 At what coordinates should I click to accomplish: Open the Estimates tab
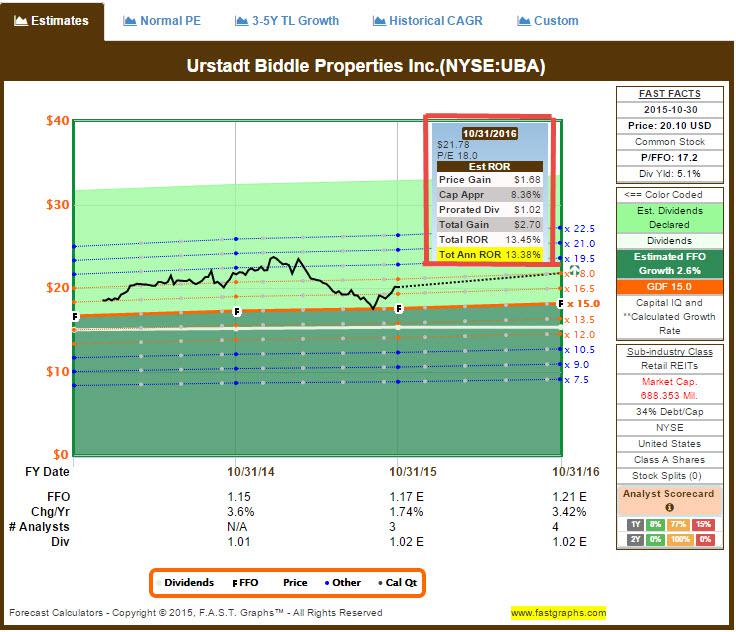(x=52, y=21)
